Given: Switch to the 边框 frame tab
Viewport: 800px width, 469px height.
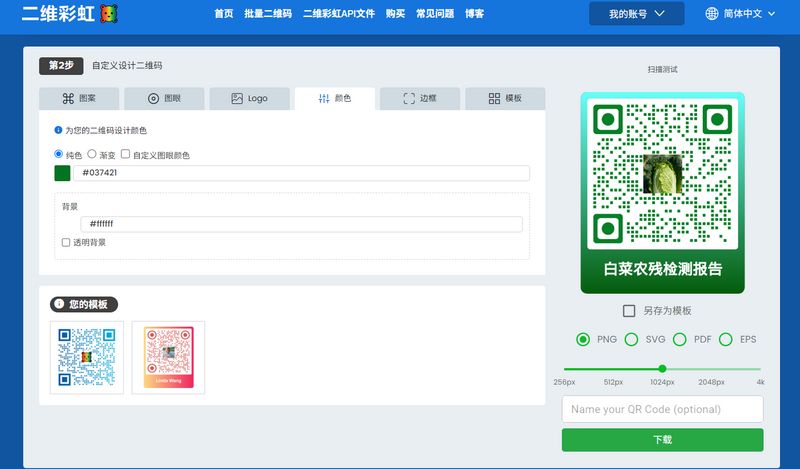Looking at the screenshot, I should 420,98.
